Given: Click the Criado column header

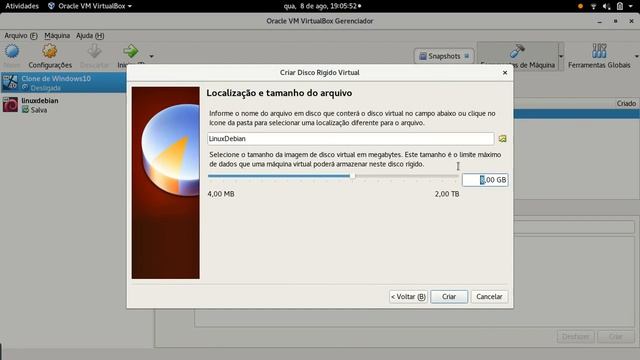Looking at the screenshot, I should (x=626, y=104).
